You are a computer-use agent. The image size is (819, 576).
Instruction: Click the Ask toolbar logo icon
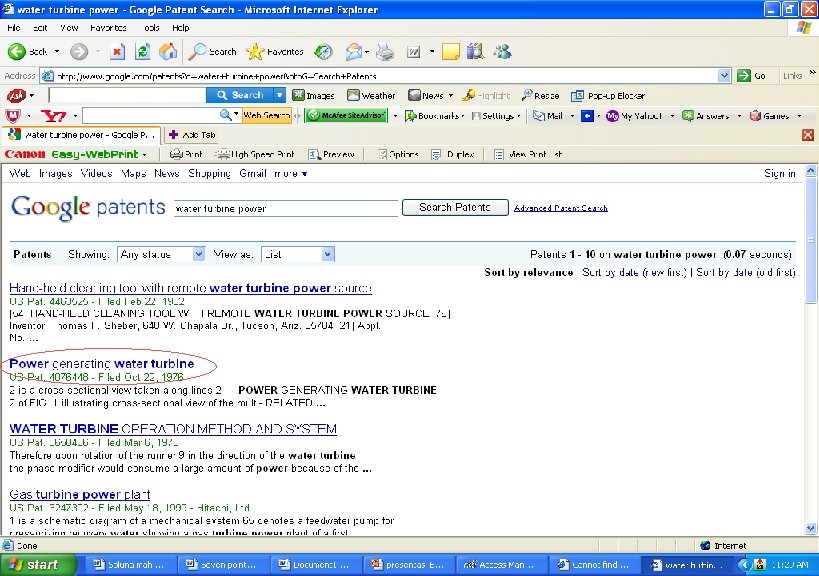tap(16, 96)
